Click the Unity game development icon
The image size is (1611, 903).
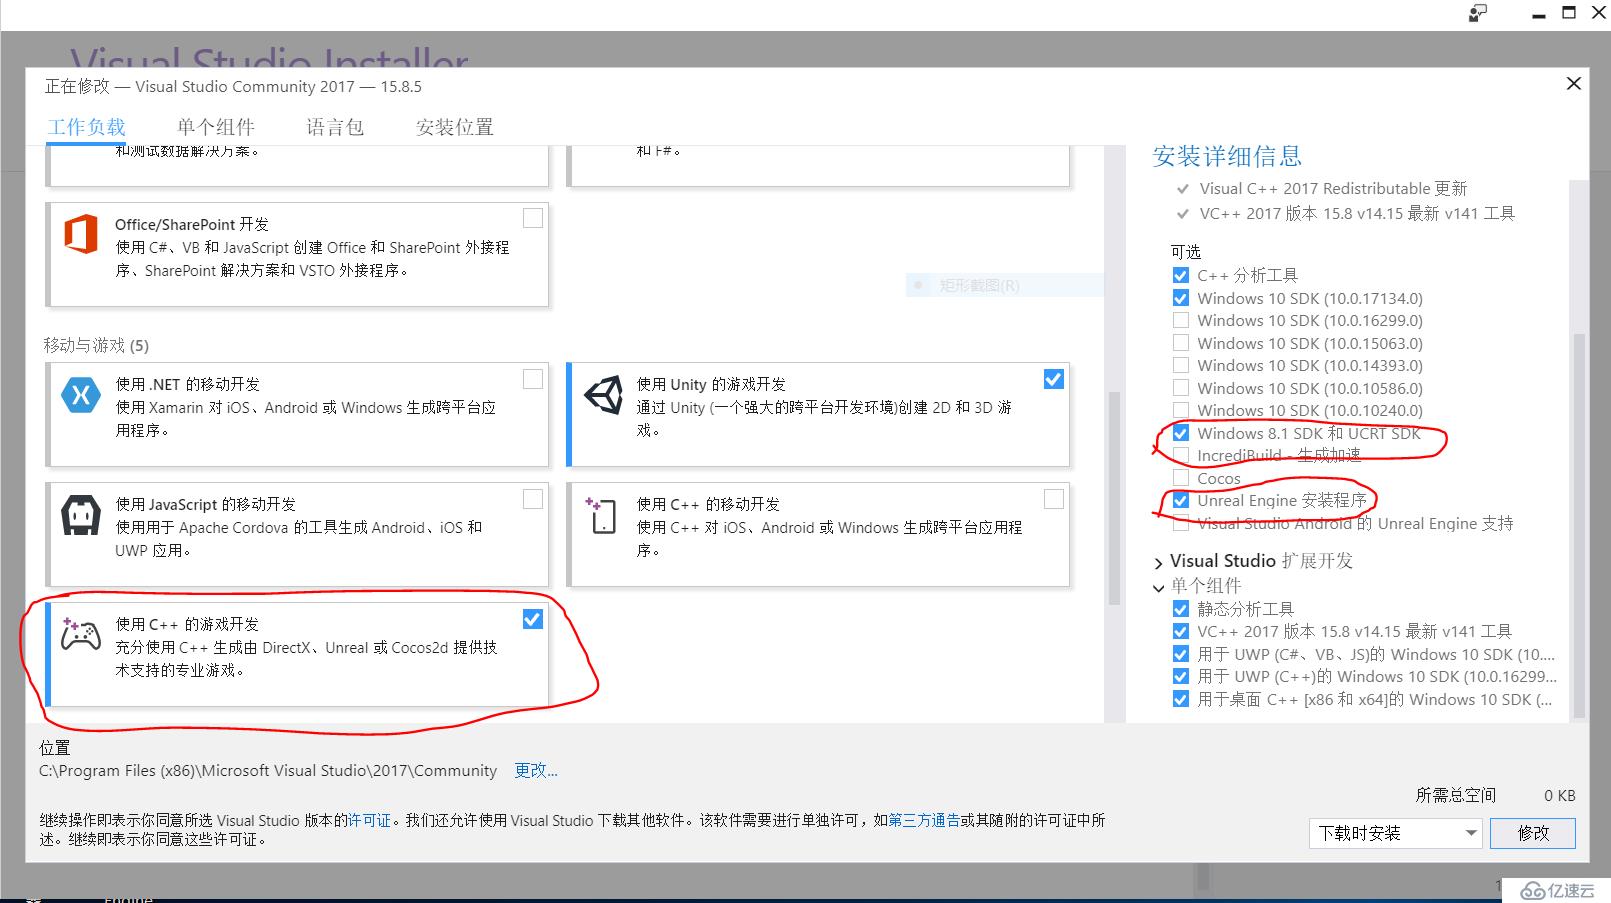pos(603,396)
